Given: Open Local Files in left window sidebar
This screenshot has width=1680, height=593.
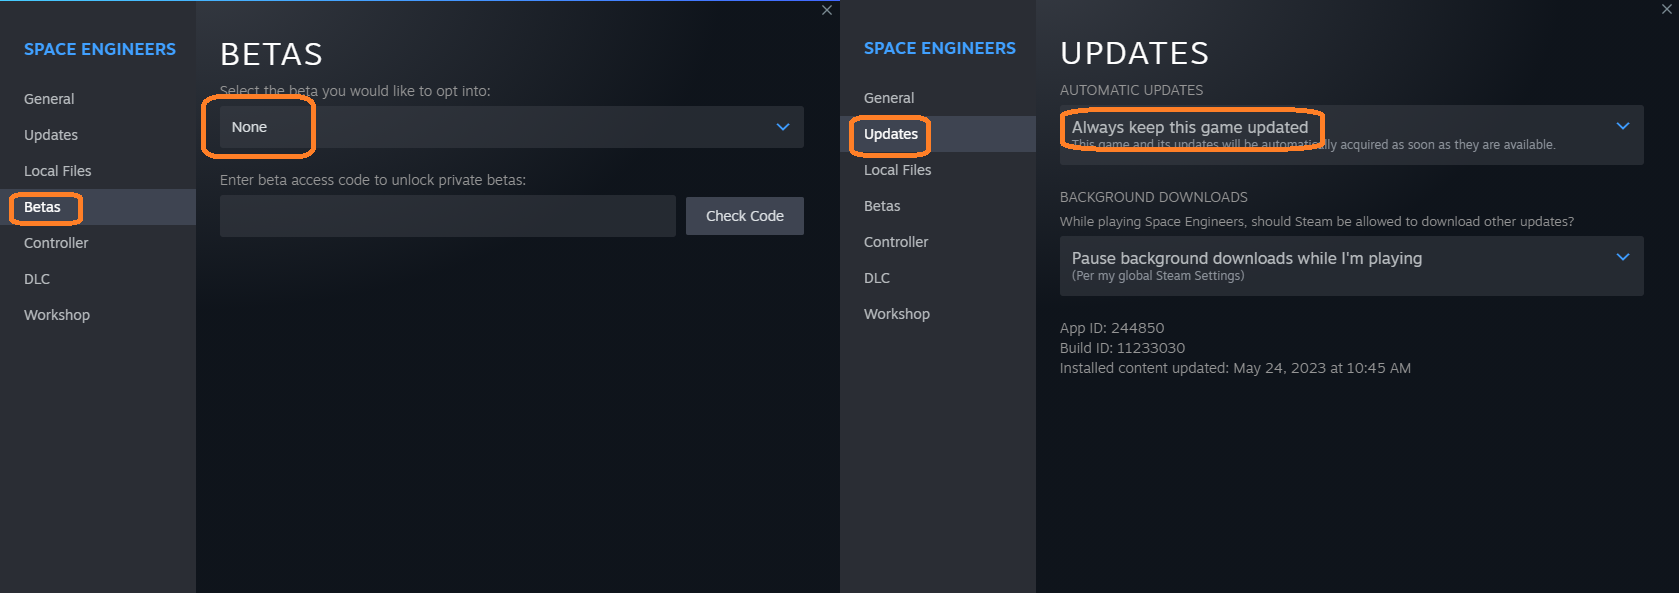Looking at the screenshot, I should (x=58, y=171).
